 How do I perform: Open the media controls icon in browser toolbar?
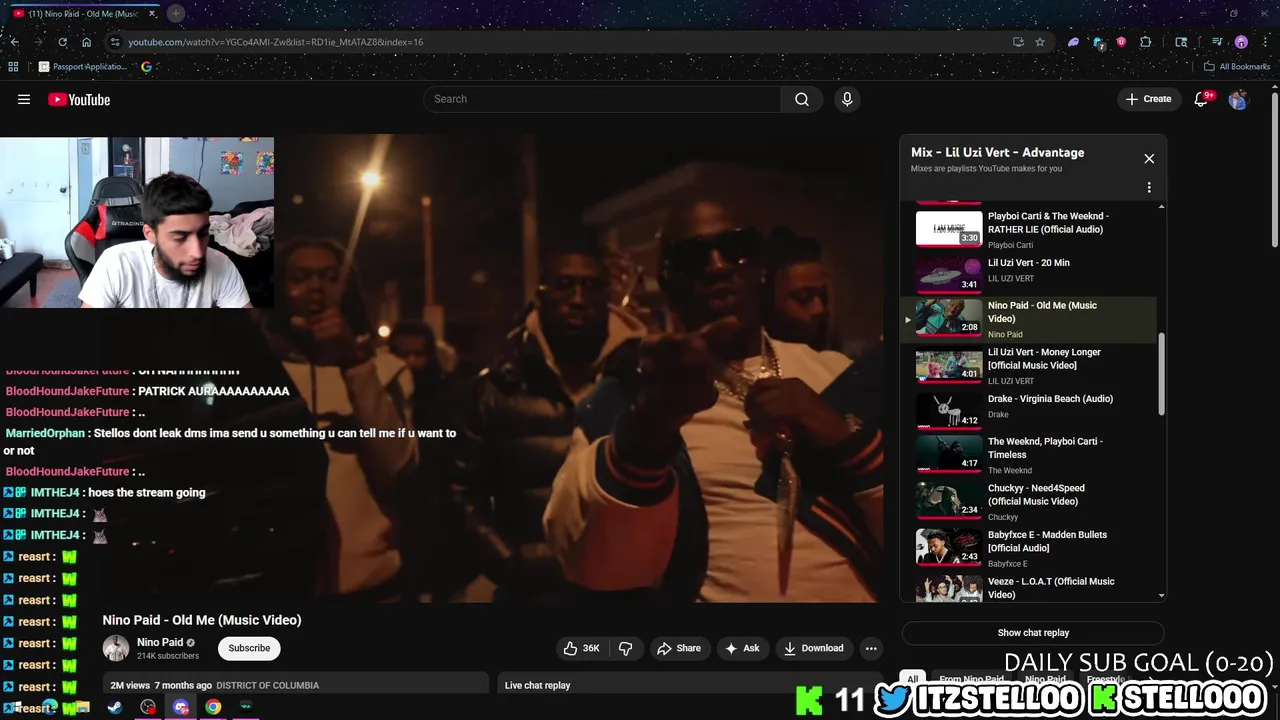pos(1217,42)
